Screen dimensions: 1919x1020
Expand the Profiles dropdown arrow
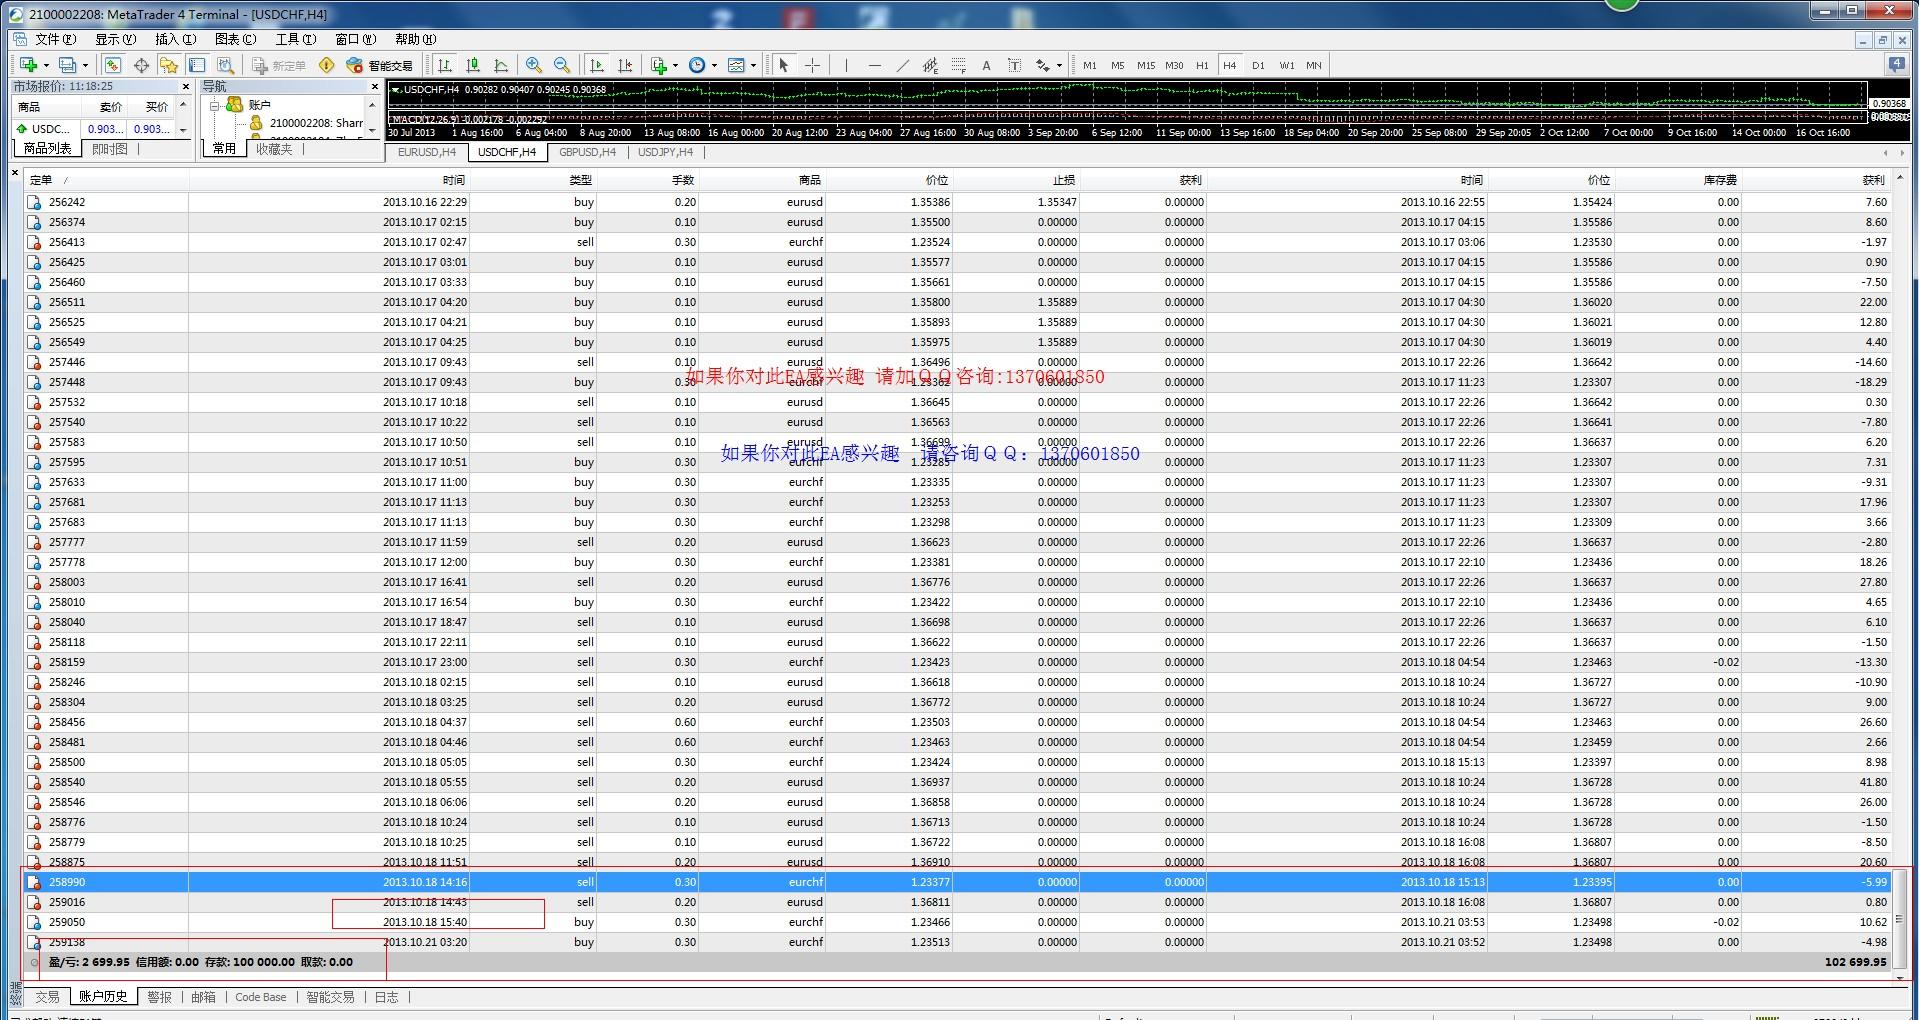(85, 66)
